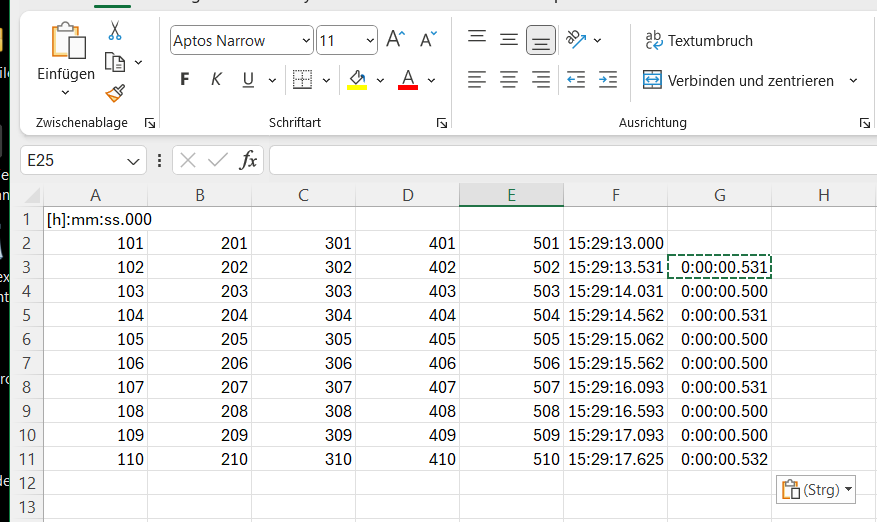Open the Name Box dropdown arrow
Screen dimensions: 877x522
click(134, 161)
